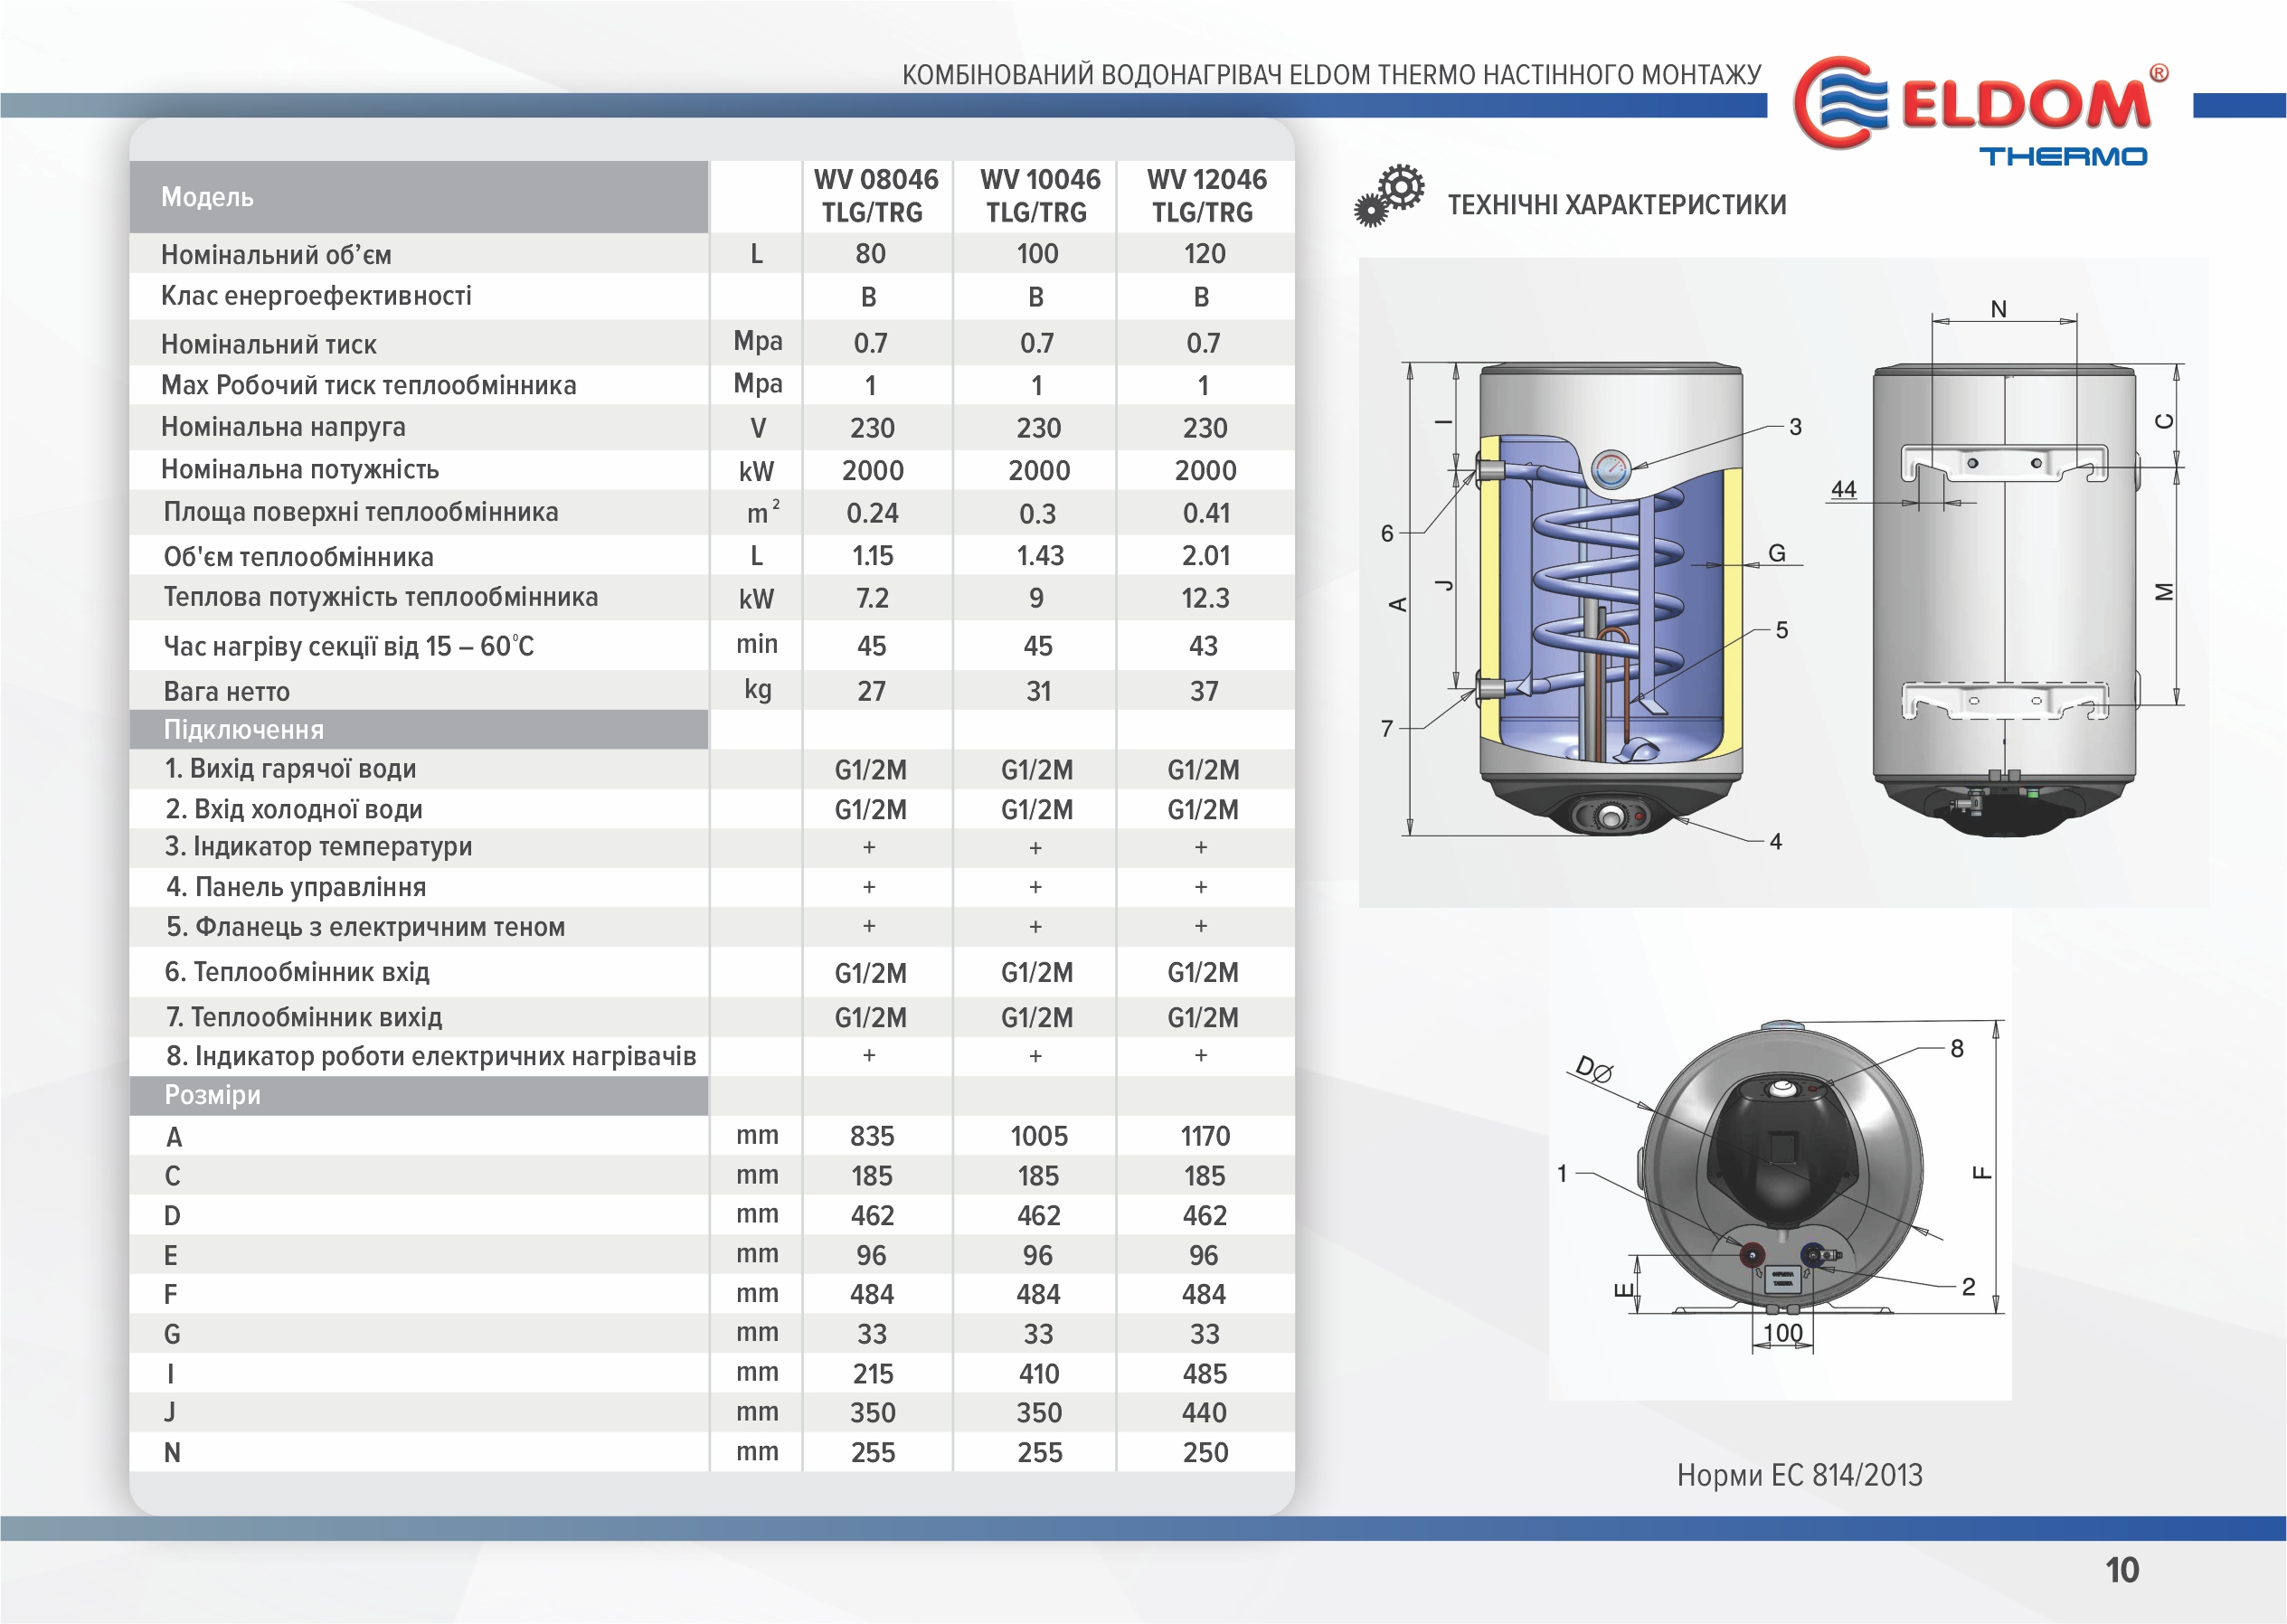Click the 'Номінальний тиск' row label
The image size is (2287, 1624).
[269, 345]
